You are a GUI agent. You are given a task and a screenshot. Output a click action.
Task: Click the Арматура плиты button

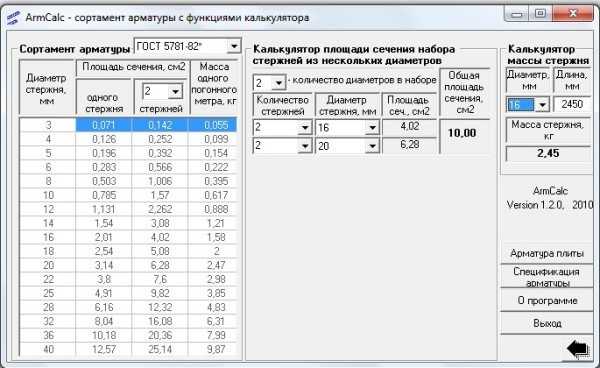pyautogui.click(x=547, y=253)
